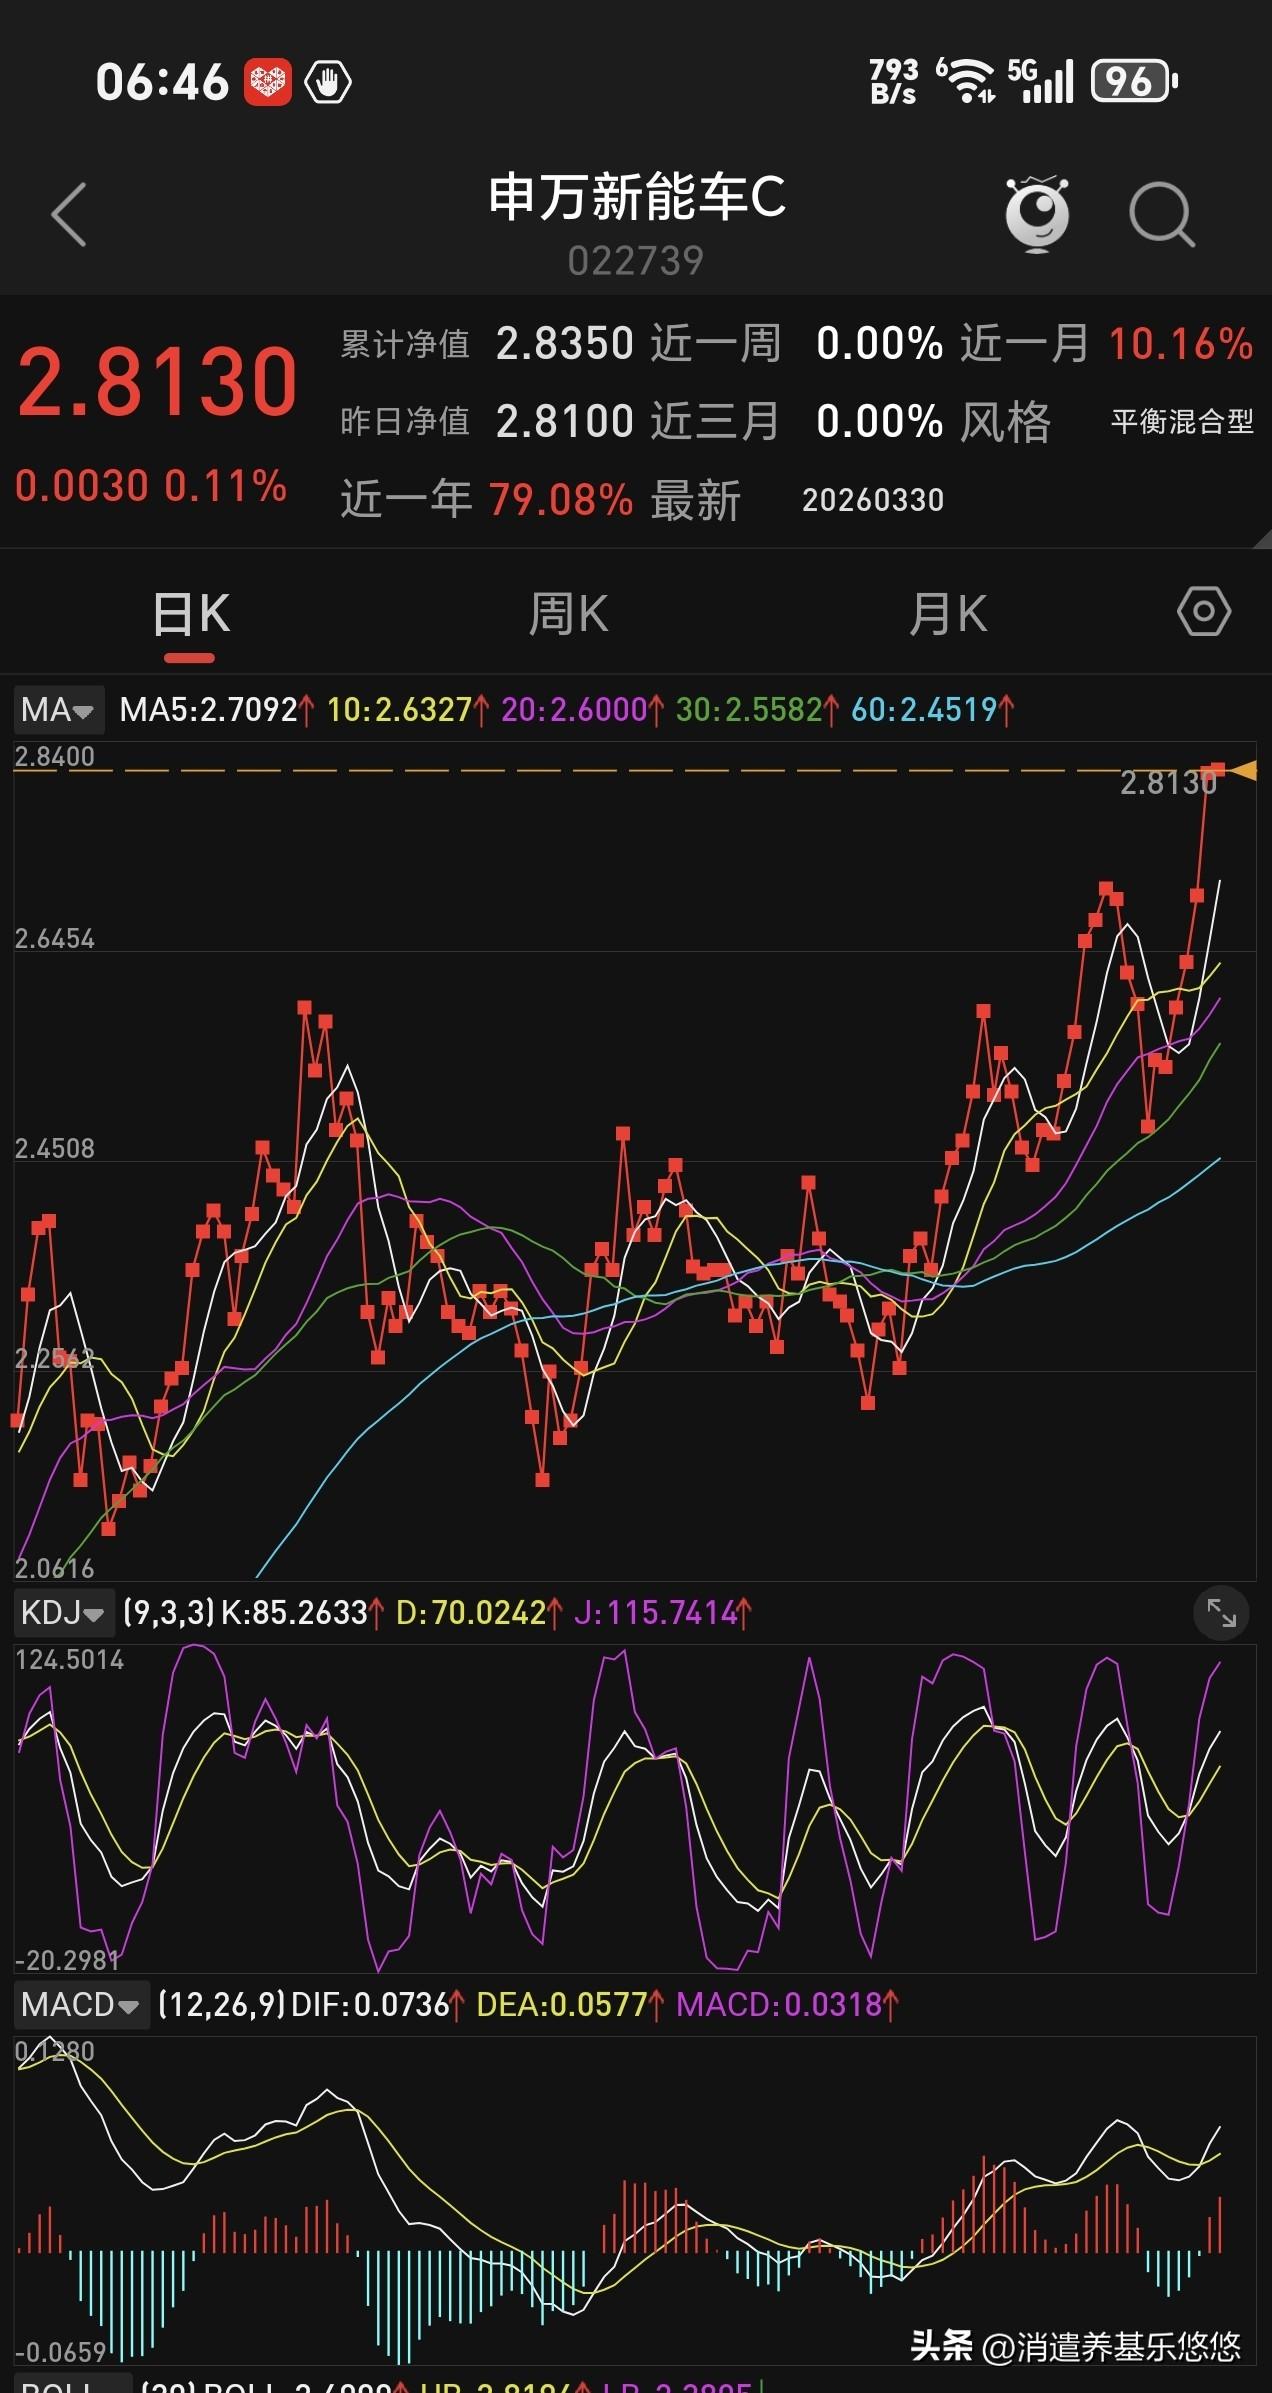Tap the Wi-Fi status icon

(967, 81)
